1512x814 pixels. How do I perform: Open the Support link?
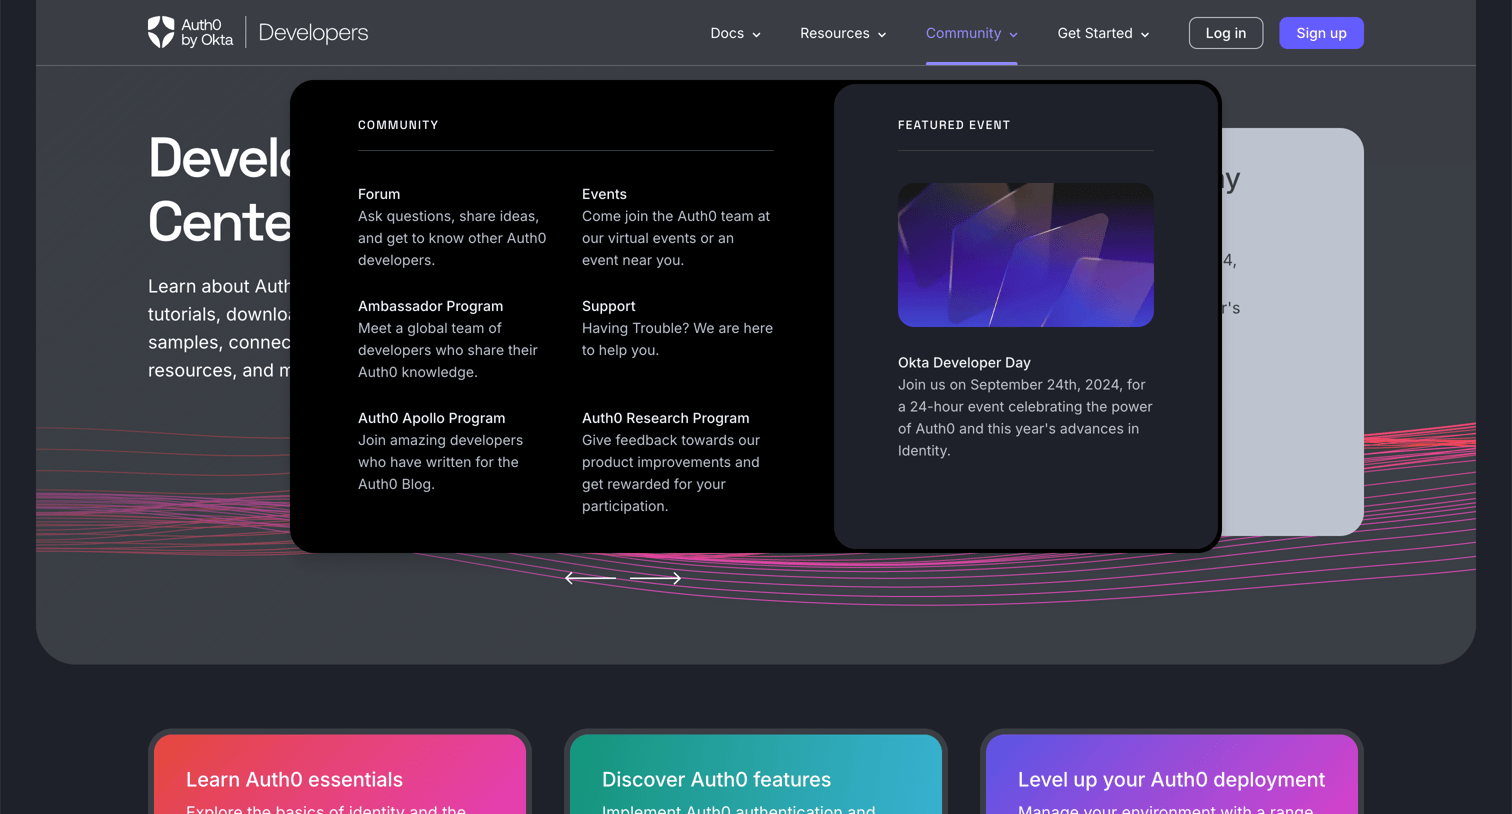608,306
